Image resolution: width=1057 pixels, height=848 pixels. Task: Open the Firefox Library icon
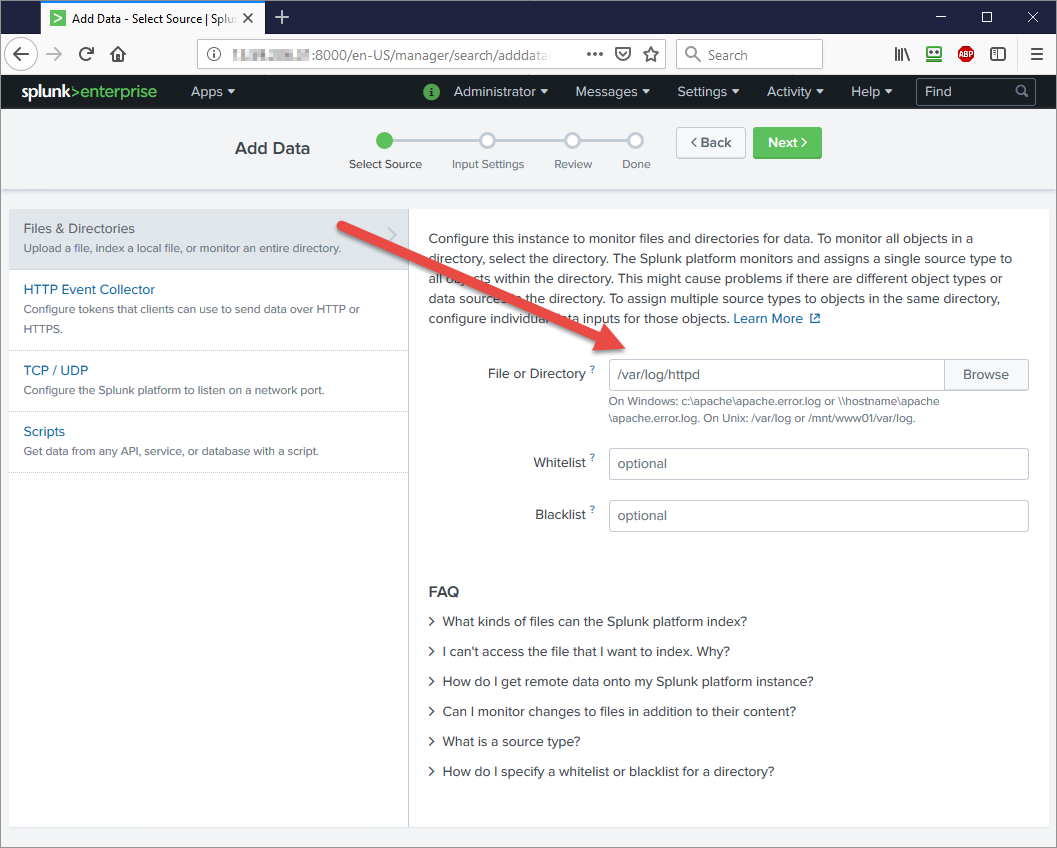coord(902,54)
